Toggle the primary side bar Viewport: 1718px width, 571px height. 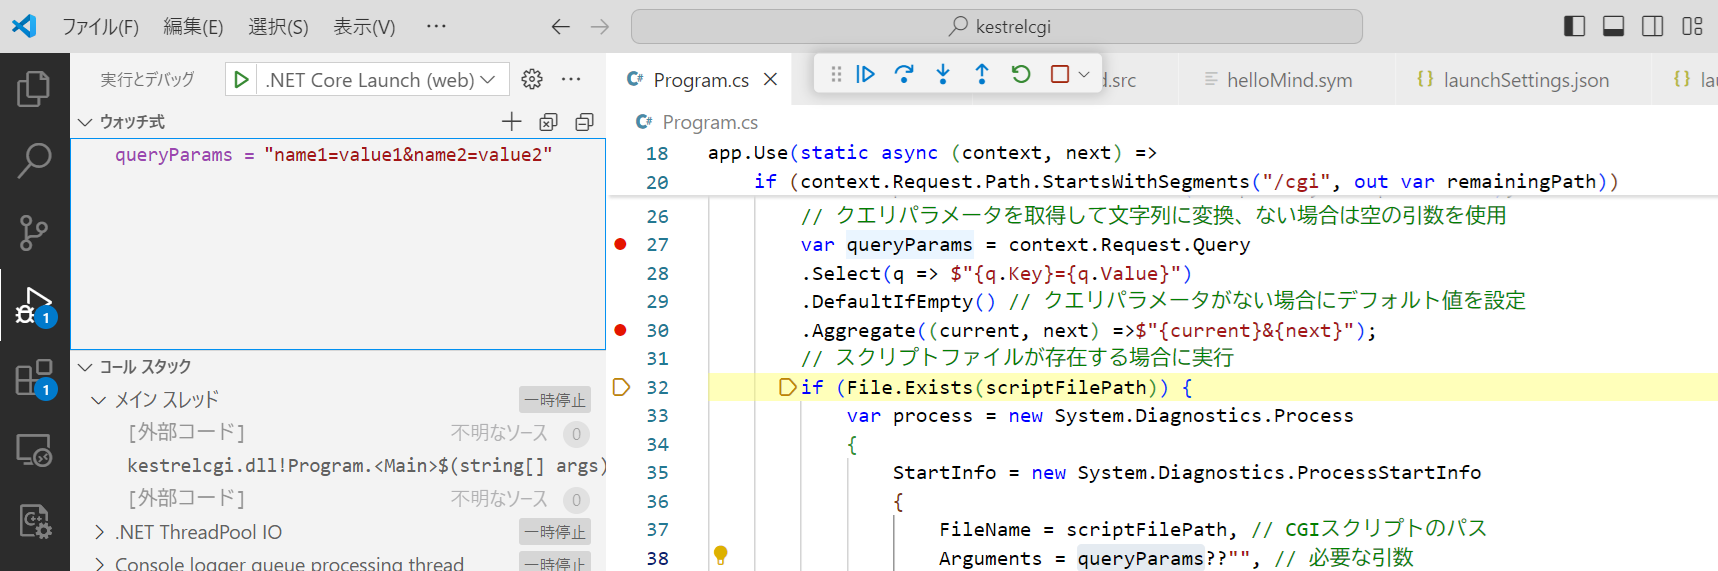click(1574, 26)
